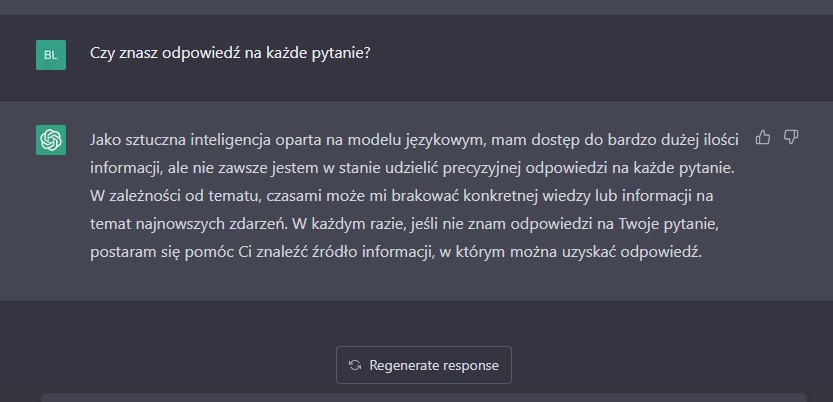Click the green BL user avatar
The height and width of the screenshot is (402, 833).
pos(51,55)
